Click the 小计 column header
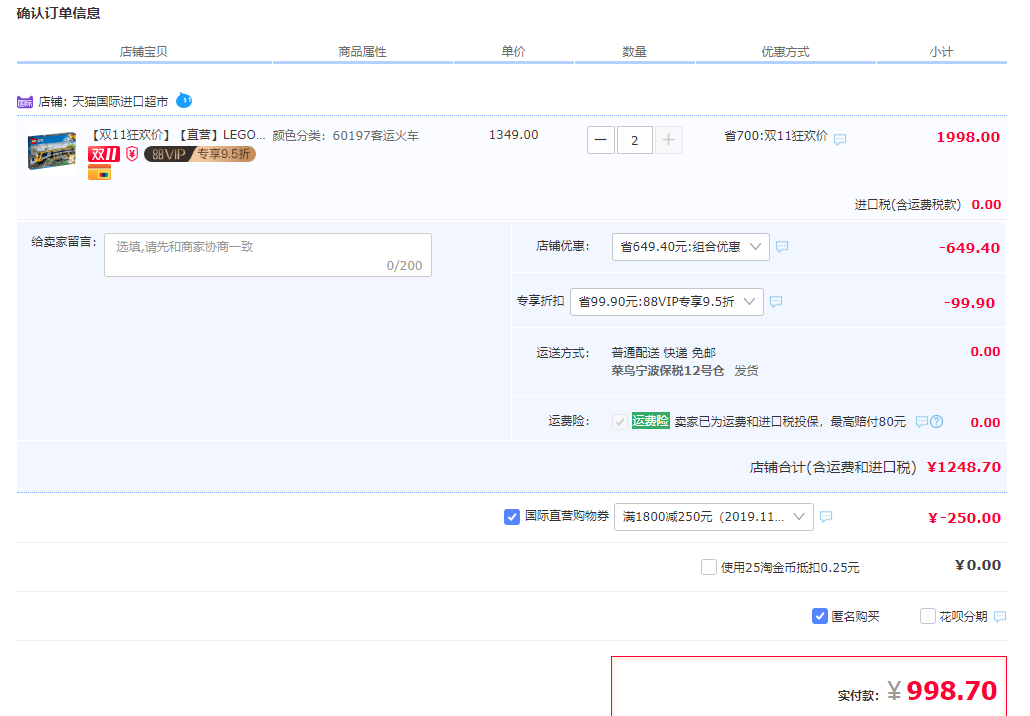 point(941,52)
